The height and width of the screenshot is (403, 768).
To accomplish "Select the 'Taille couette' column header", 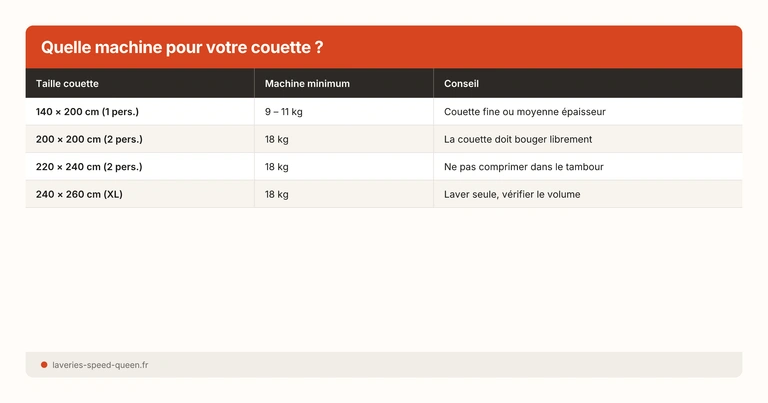I will tap(68, 84).
